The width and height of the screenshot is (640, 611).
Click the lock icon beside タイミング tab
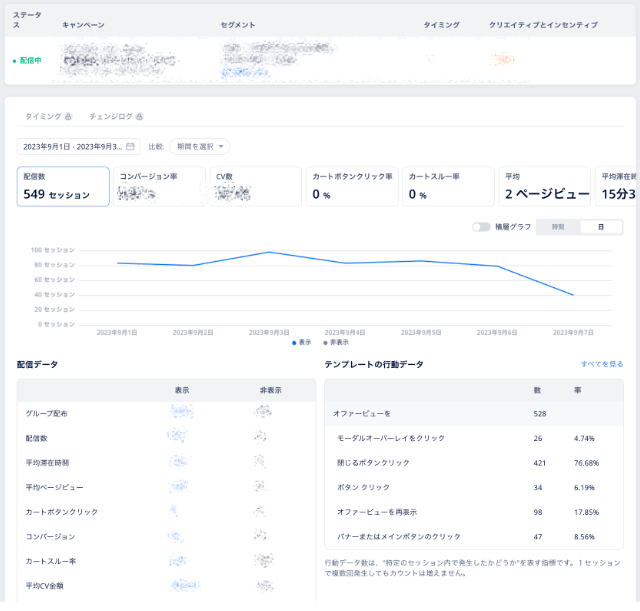coord(68,117)
